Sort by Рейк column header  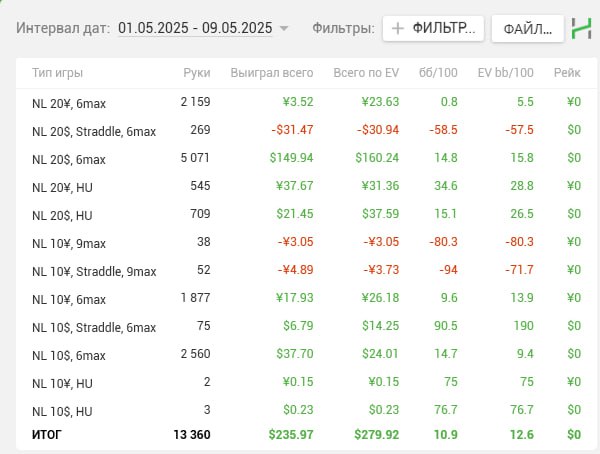pyautogui.click(x=567, y=73)
